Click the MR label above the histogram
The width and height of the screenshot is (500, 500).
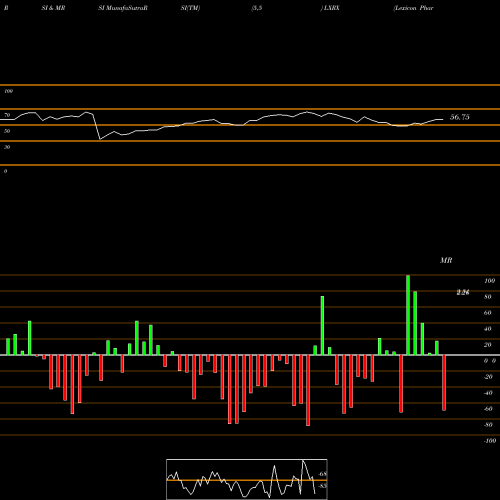[x=446, y=260]
